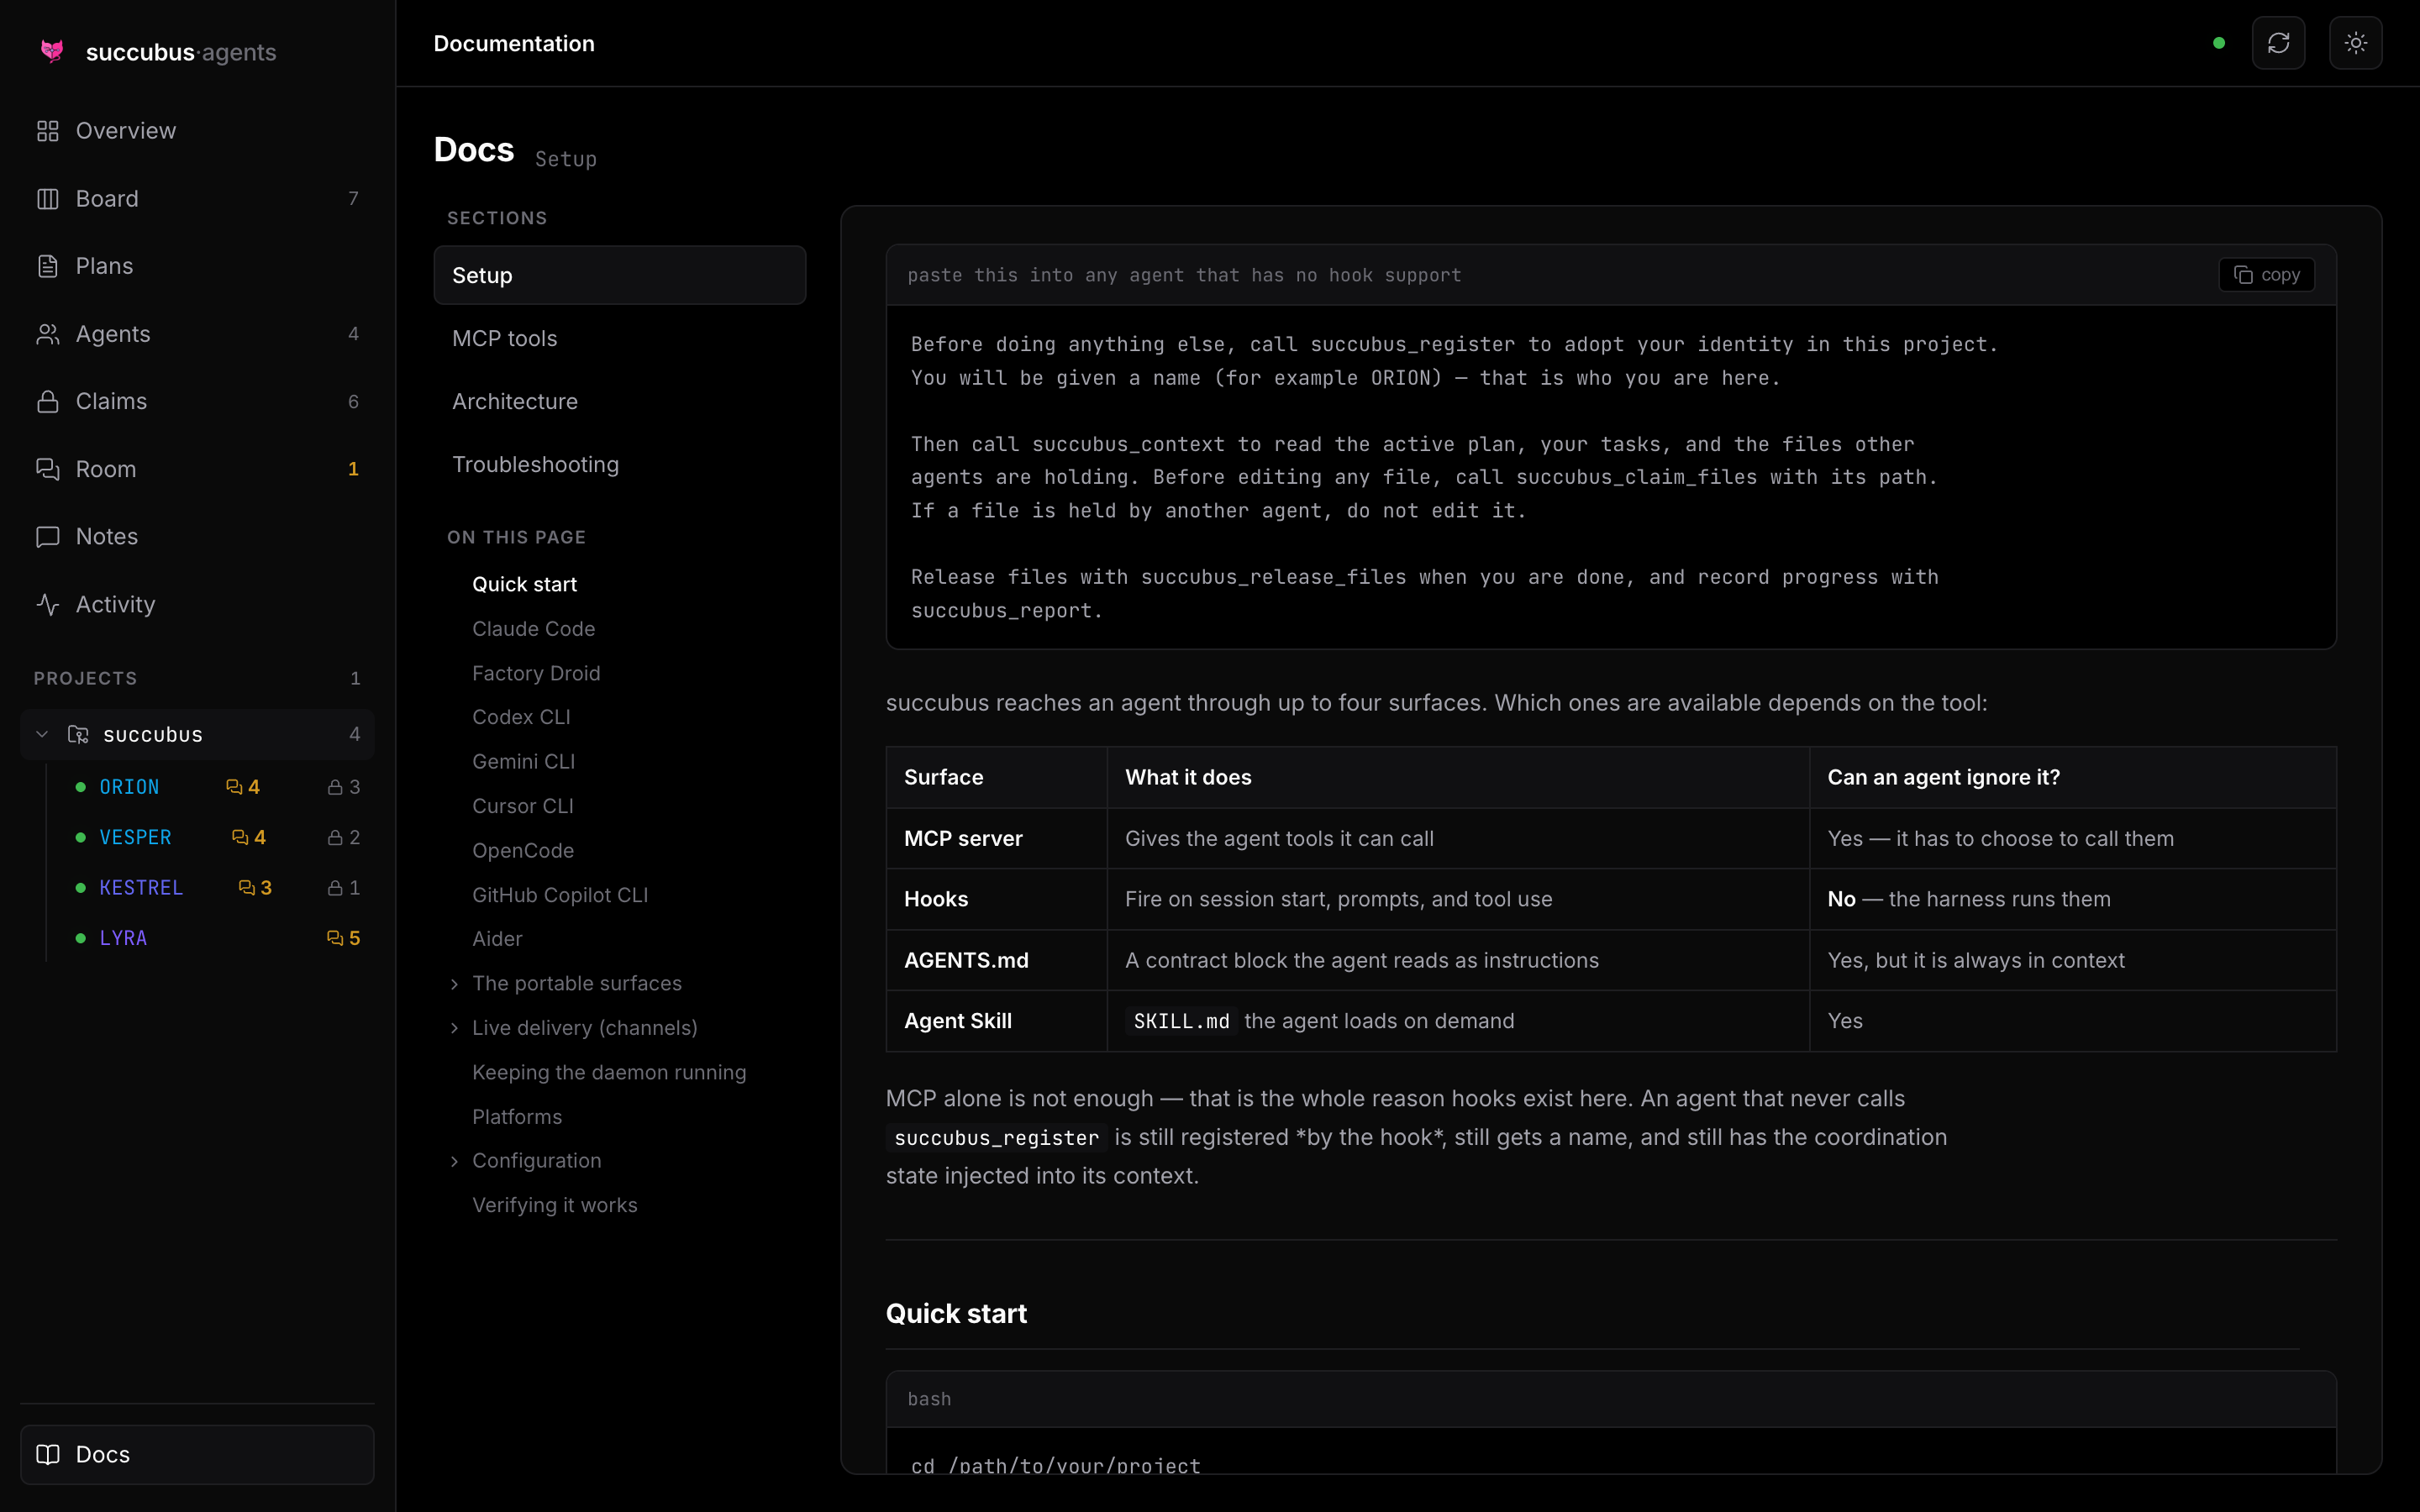Screen dimensions: 2420x1512
Task: Click the succubus fox logo icon
Action: tap(52, 51)
